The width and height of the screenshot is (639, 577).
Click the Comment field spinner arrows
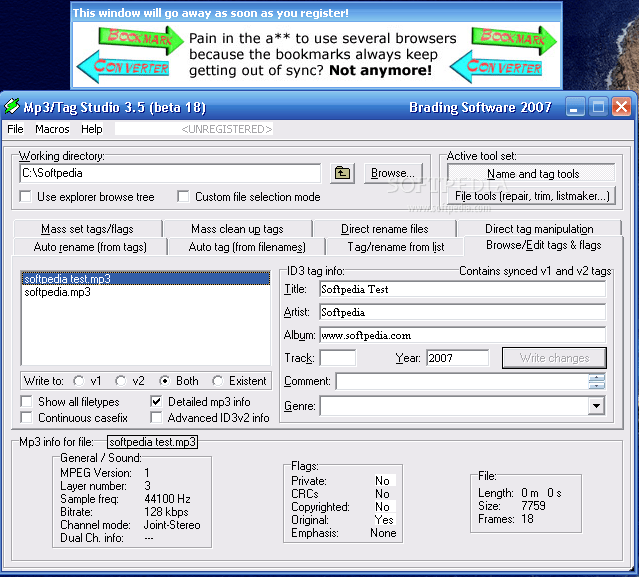tap(597, 381)
